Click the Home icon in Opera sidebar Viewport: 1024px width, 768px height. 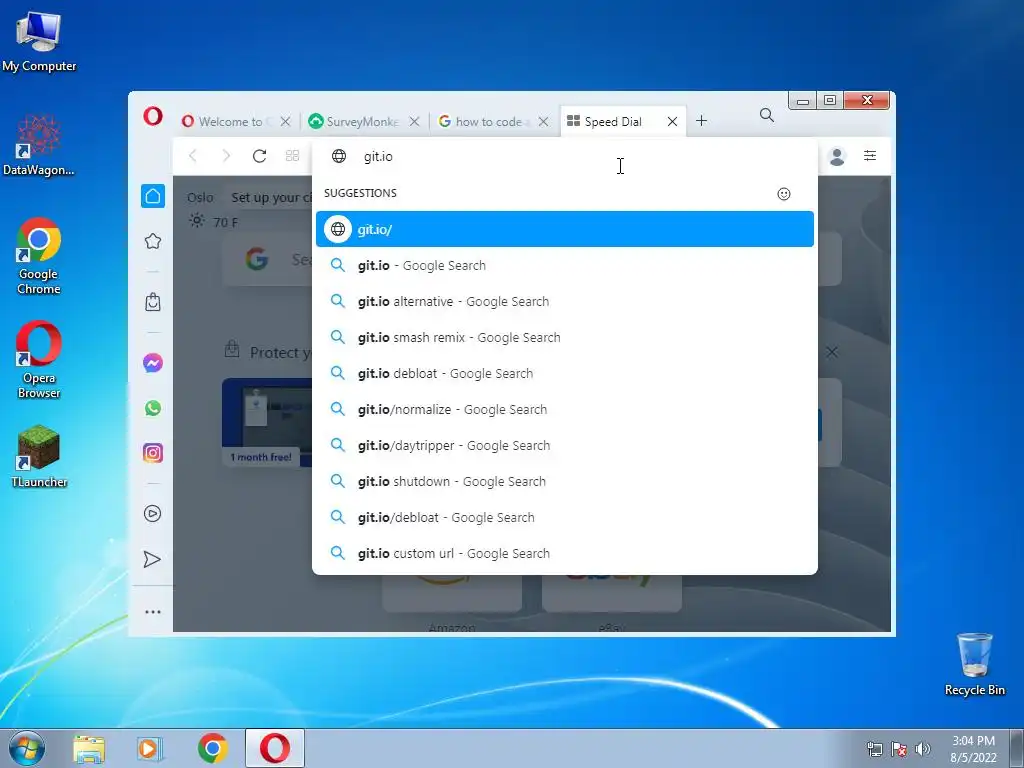tap(153, 196)
